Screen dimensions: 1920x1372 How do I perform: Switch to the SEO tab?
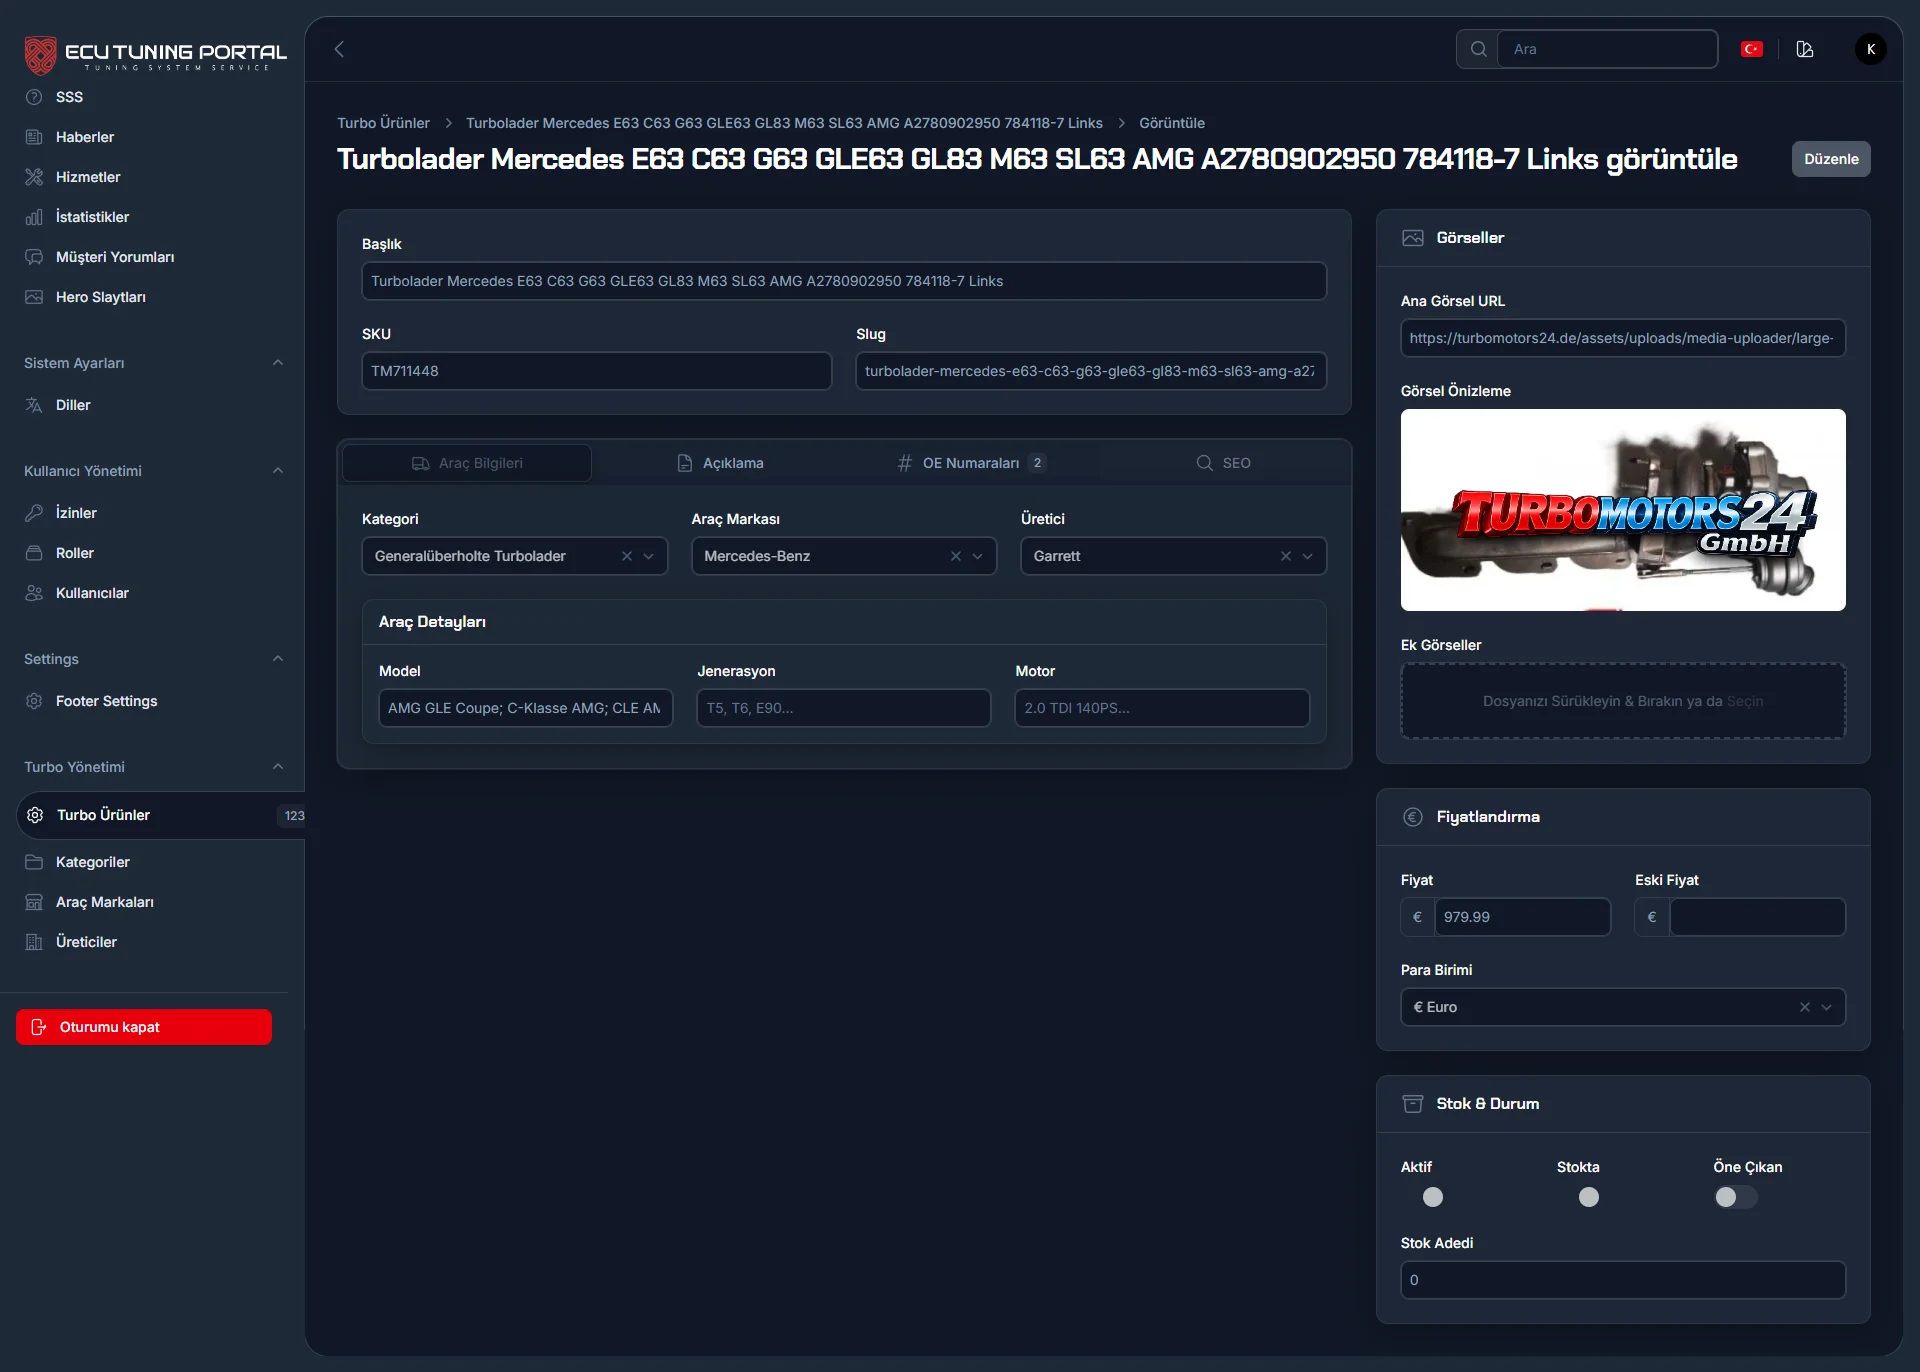pos(1223,463)
